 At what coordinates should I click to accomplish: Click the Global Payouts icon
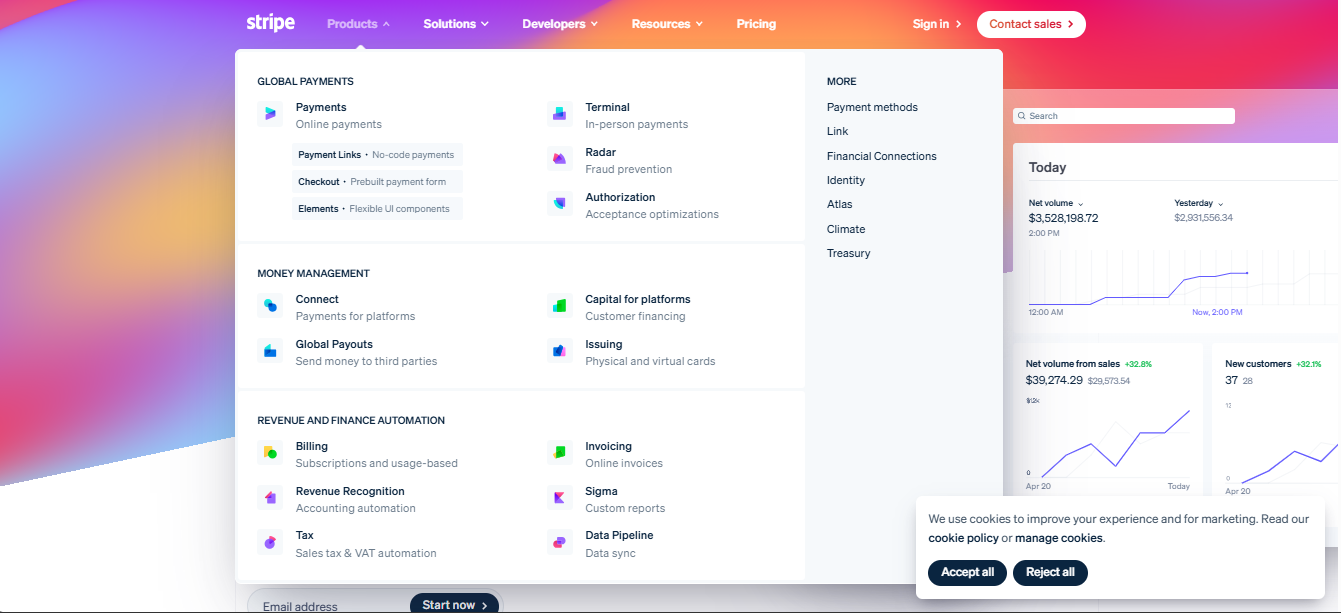[x=269, y=351]
